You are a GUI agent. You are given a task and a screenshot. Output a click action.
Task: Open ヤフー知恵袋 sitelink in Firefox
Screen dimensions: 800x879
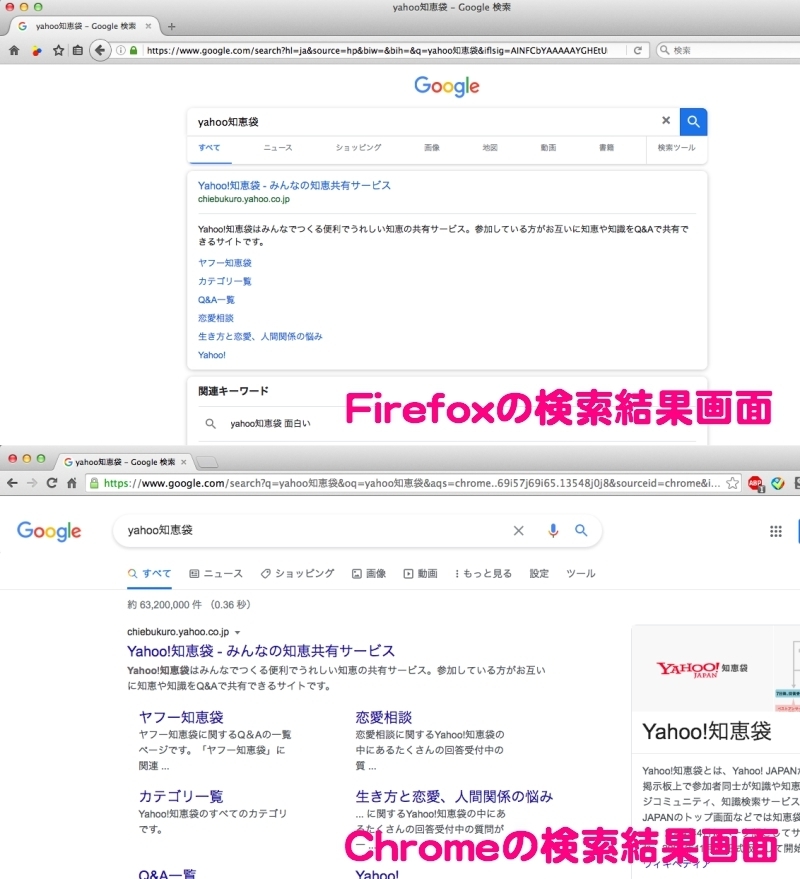pos(225,262)
